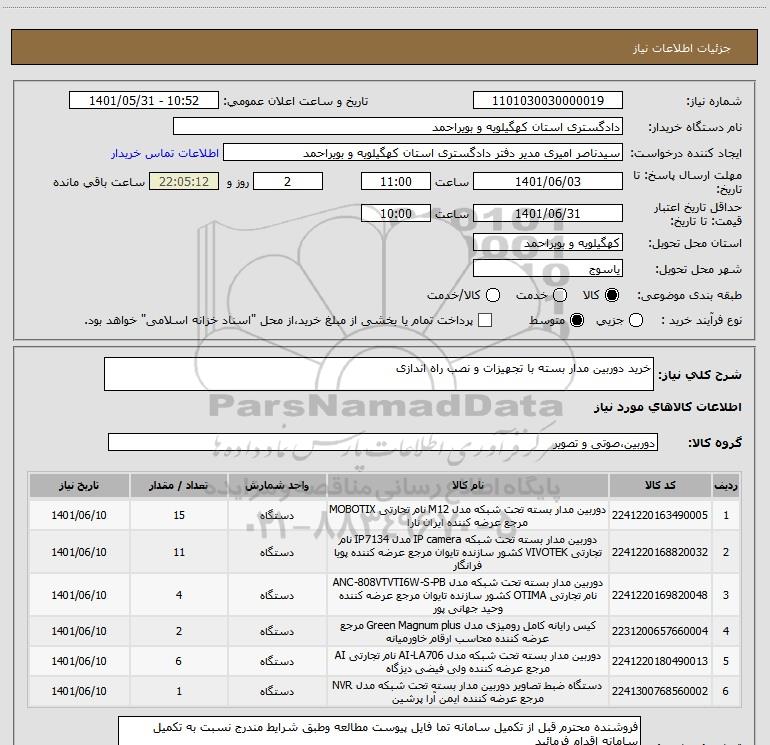
Task: Click the delivery province field کهگیلویه و بویراحمد
Action: 548,243
